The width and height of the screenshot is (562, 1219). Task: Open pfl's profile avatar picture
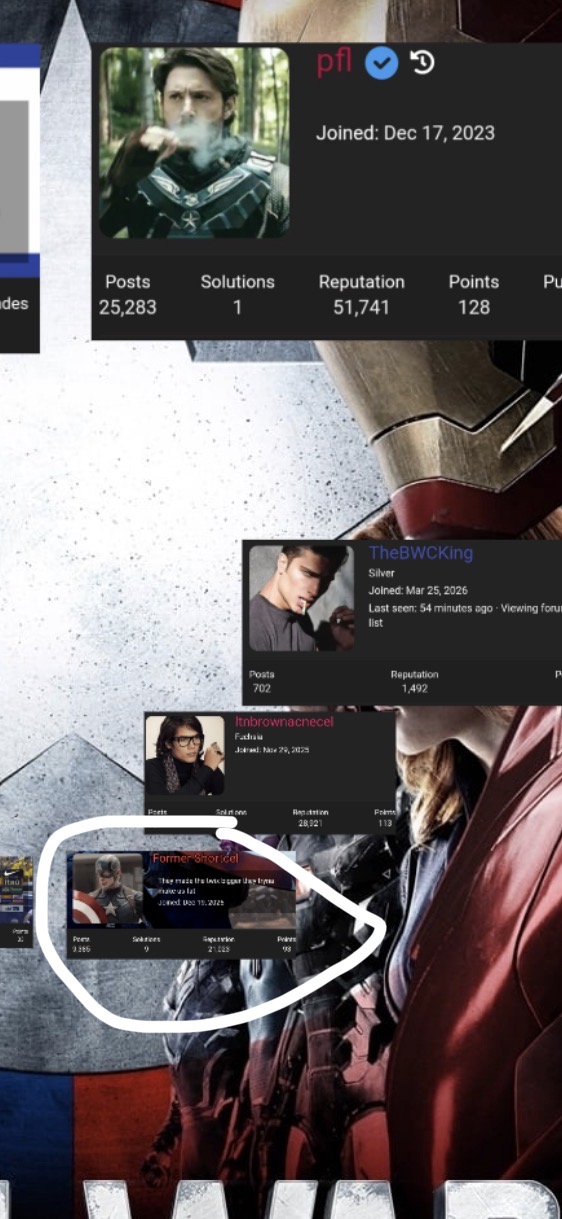point(194,143)
